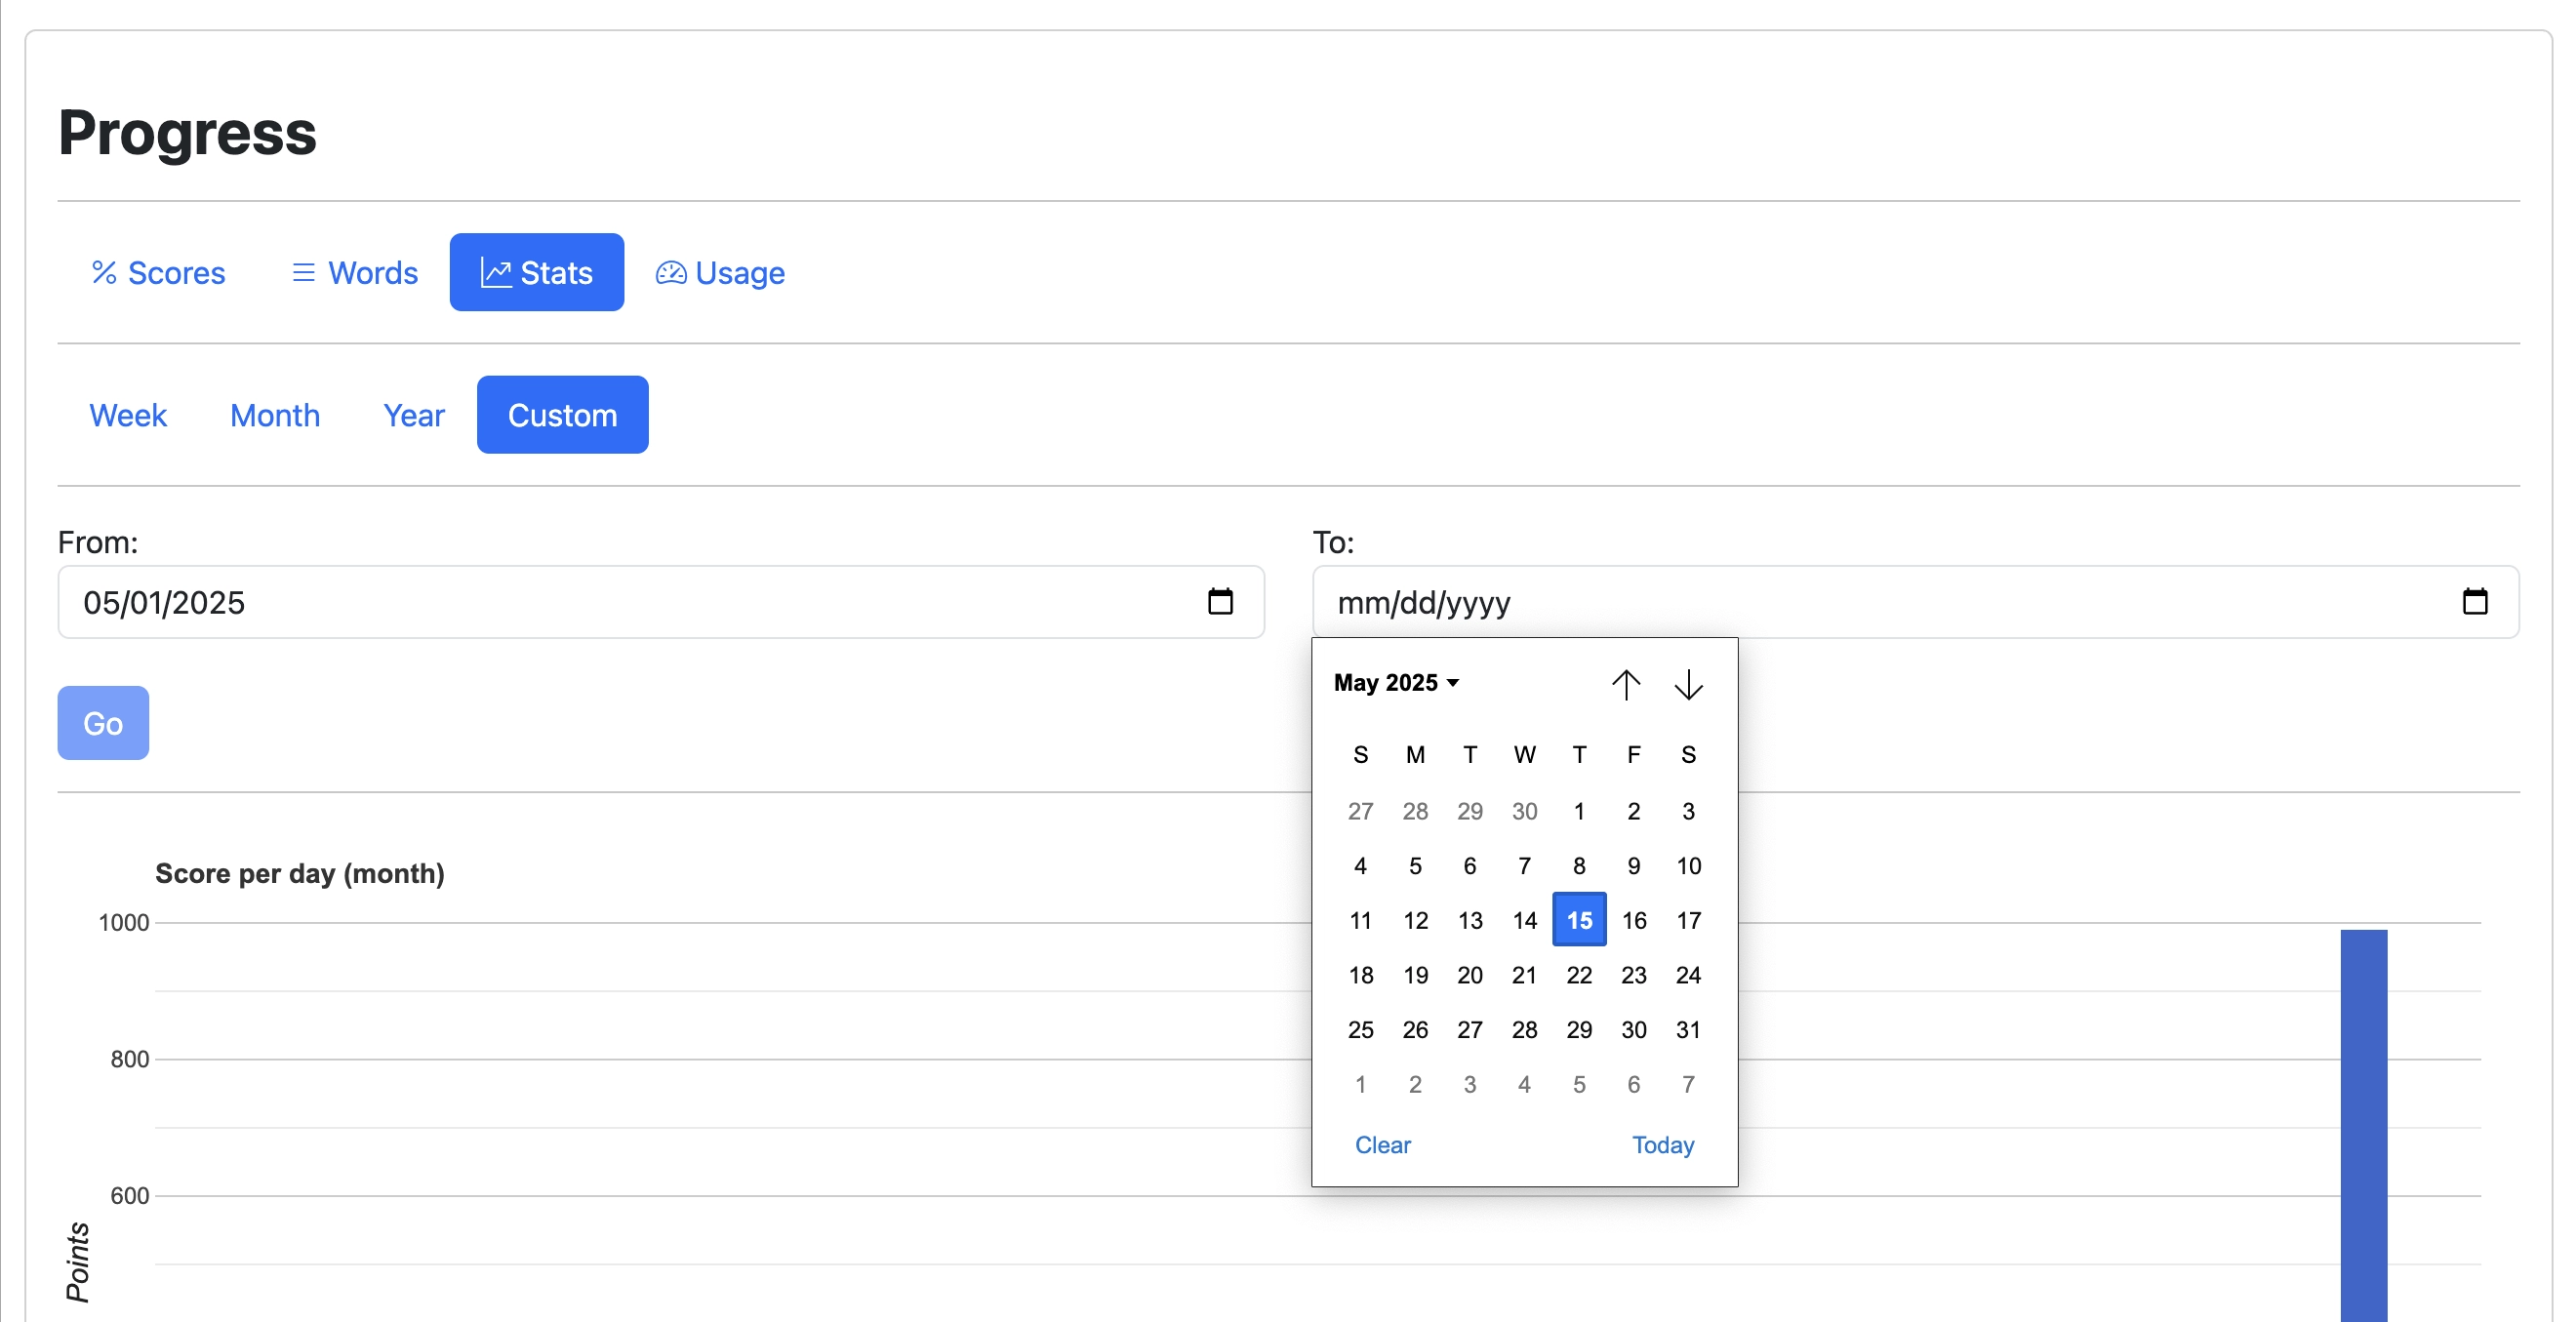Screen dimensions: 2576x1322
Task: Pick May 17 in the calendar
Action: [x=1688, y=920]
